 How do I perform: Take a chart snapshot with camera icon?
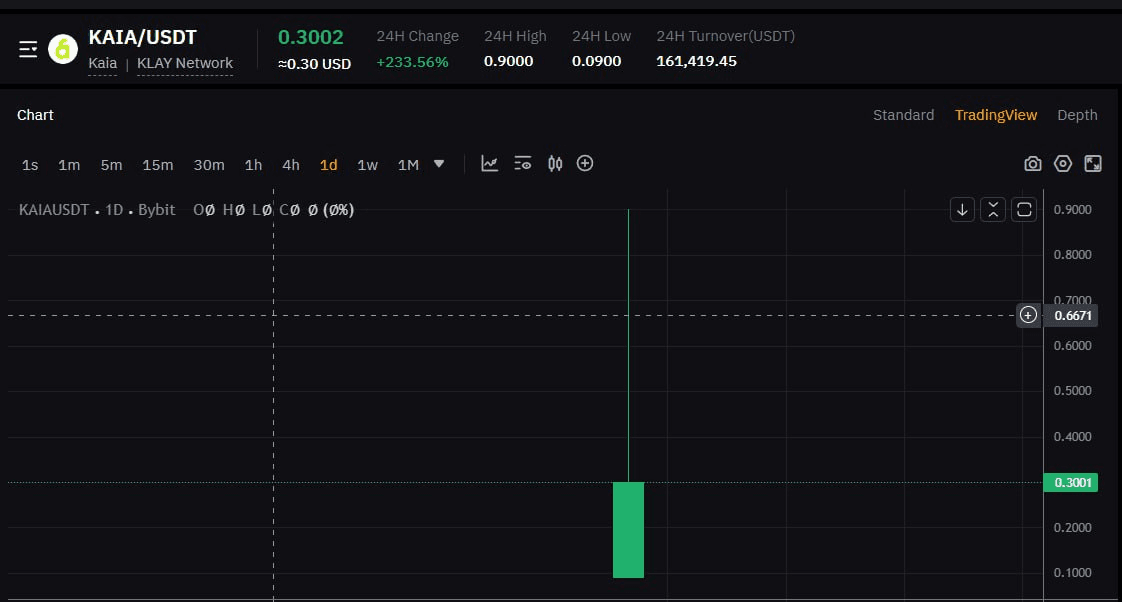coord(1033,164)
